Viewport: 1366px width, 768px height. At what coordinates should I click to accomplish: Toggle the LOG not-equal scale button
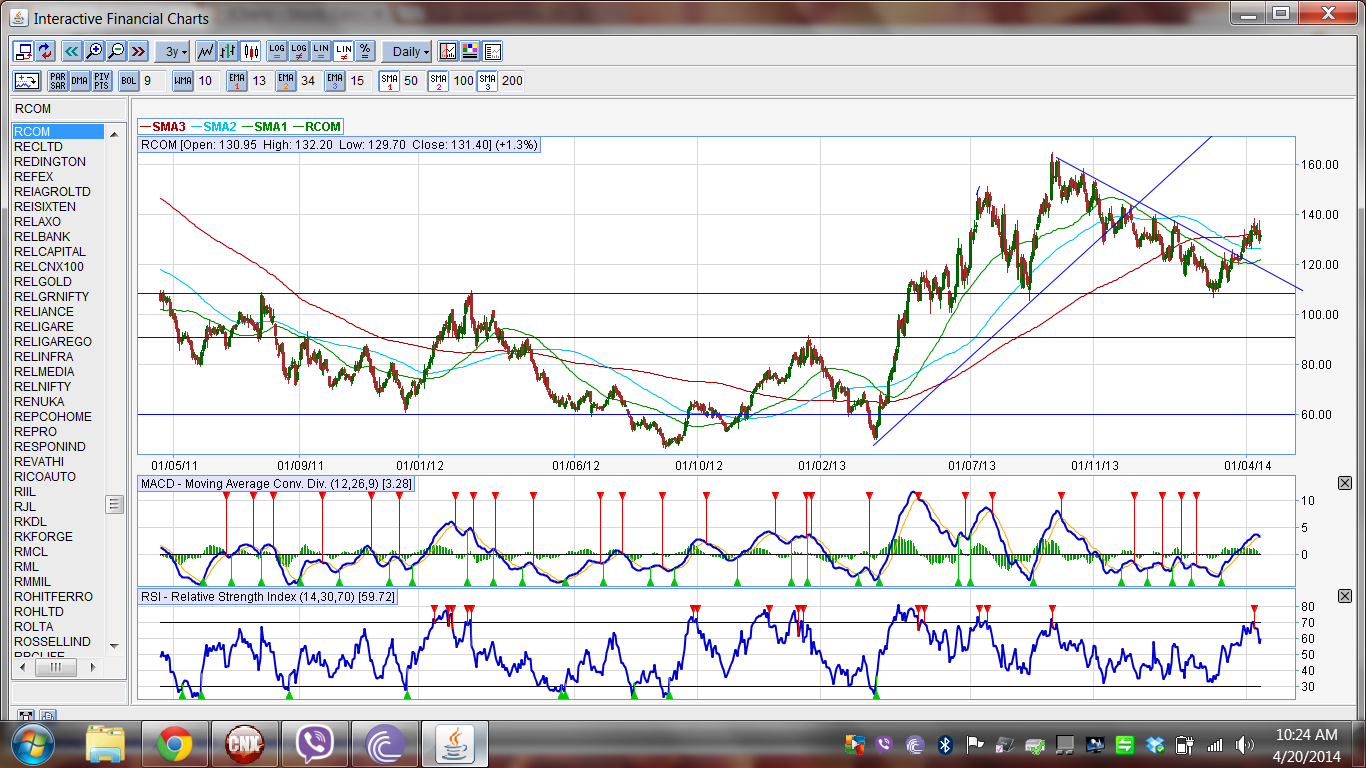pyautogui.click(x=299, y=51)
